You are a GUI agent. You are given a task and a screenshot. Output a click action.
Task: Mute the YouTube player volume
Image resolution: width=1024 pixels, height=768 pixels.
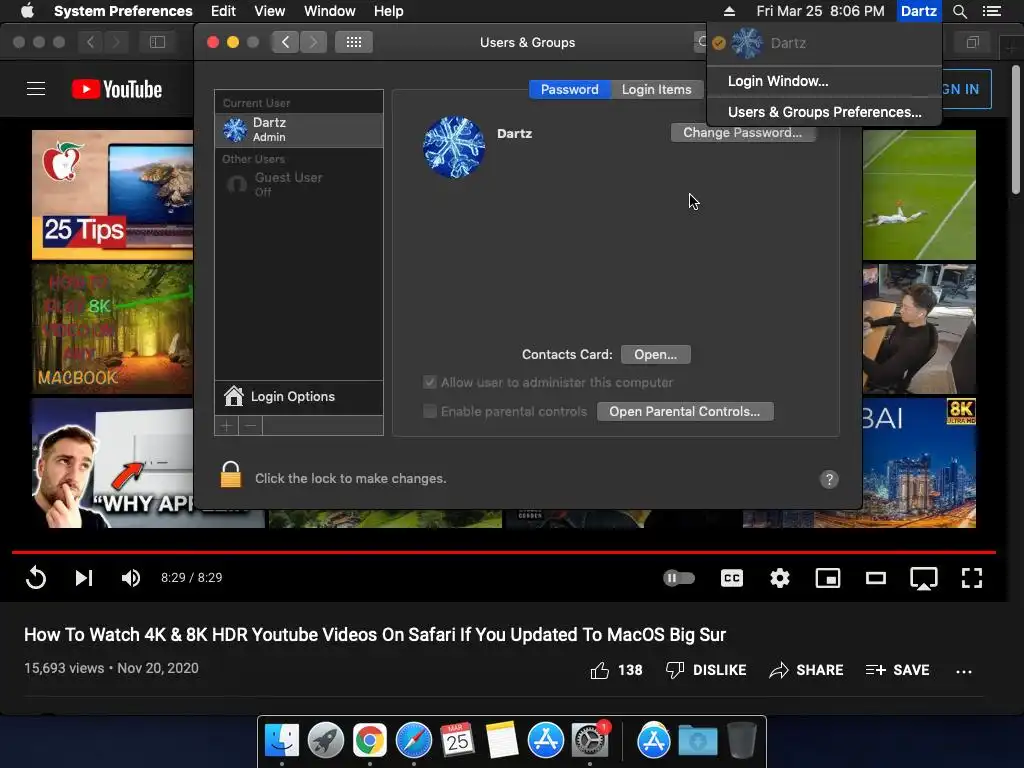pos(131,578)
